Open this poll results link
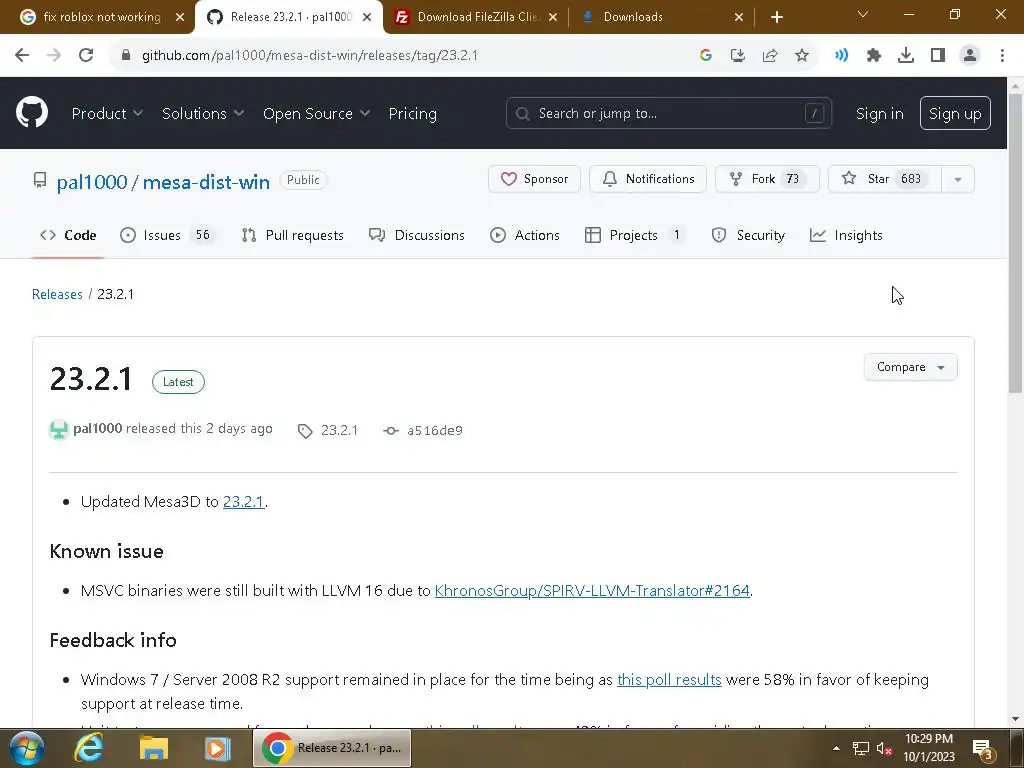Screen dimensions: 1024x768 click(669, 679)
